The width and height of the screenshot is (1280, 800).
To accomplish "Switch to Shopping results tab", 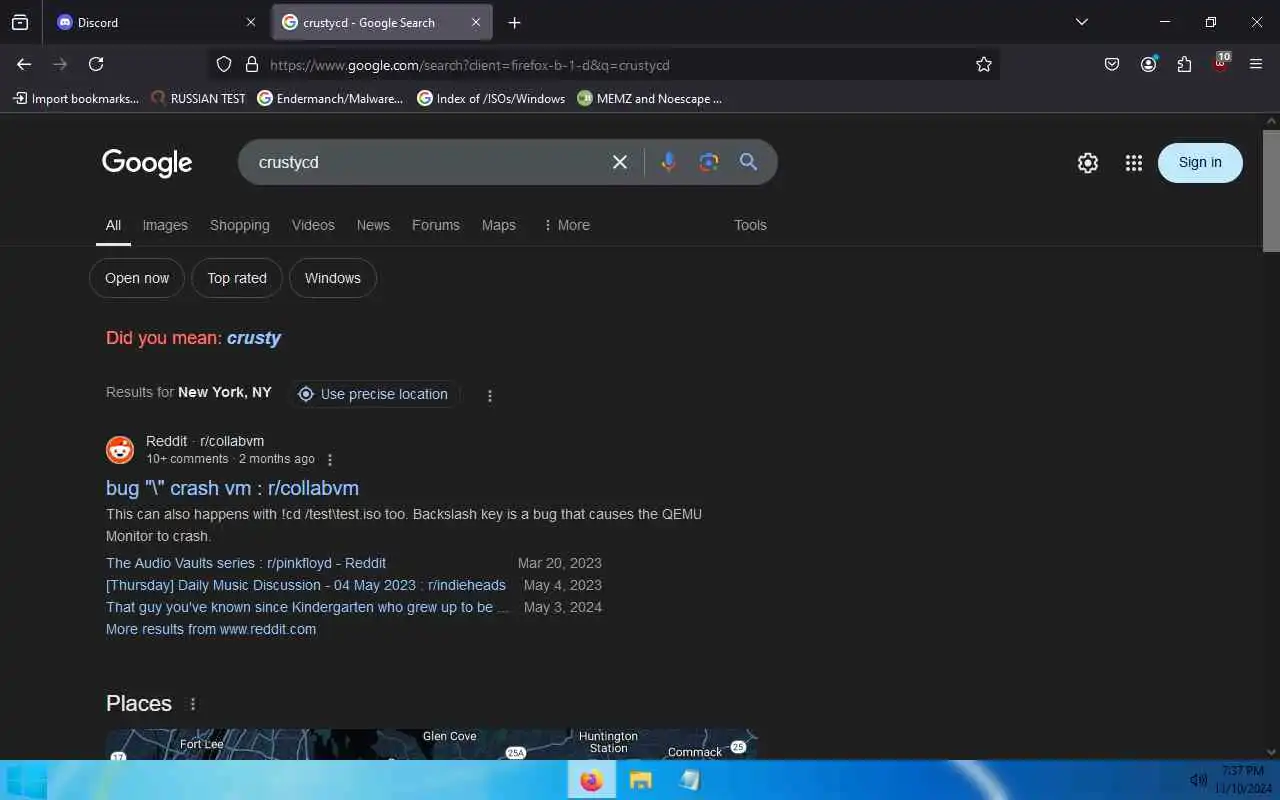I will (240, 225).
